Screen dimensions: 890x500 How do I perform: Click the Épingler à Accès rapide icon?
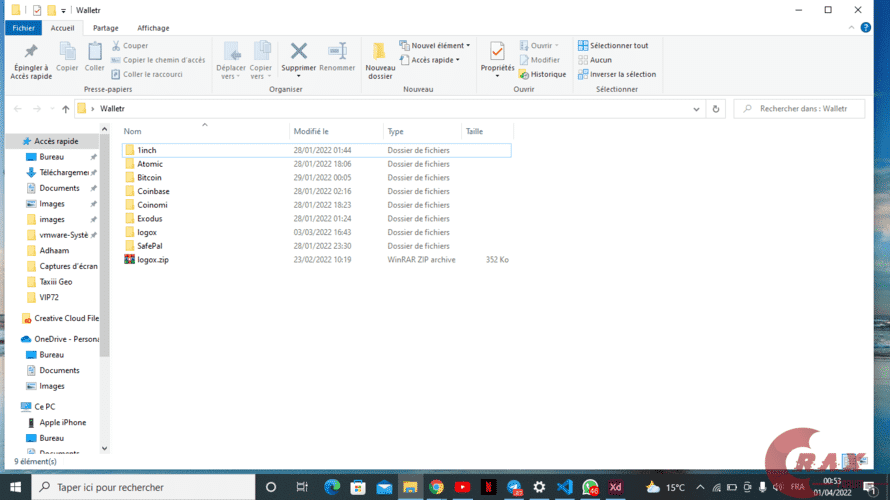[30, 52]
